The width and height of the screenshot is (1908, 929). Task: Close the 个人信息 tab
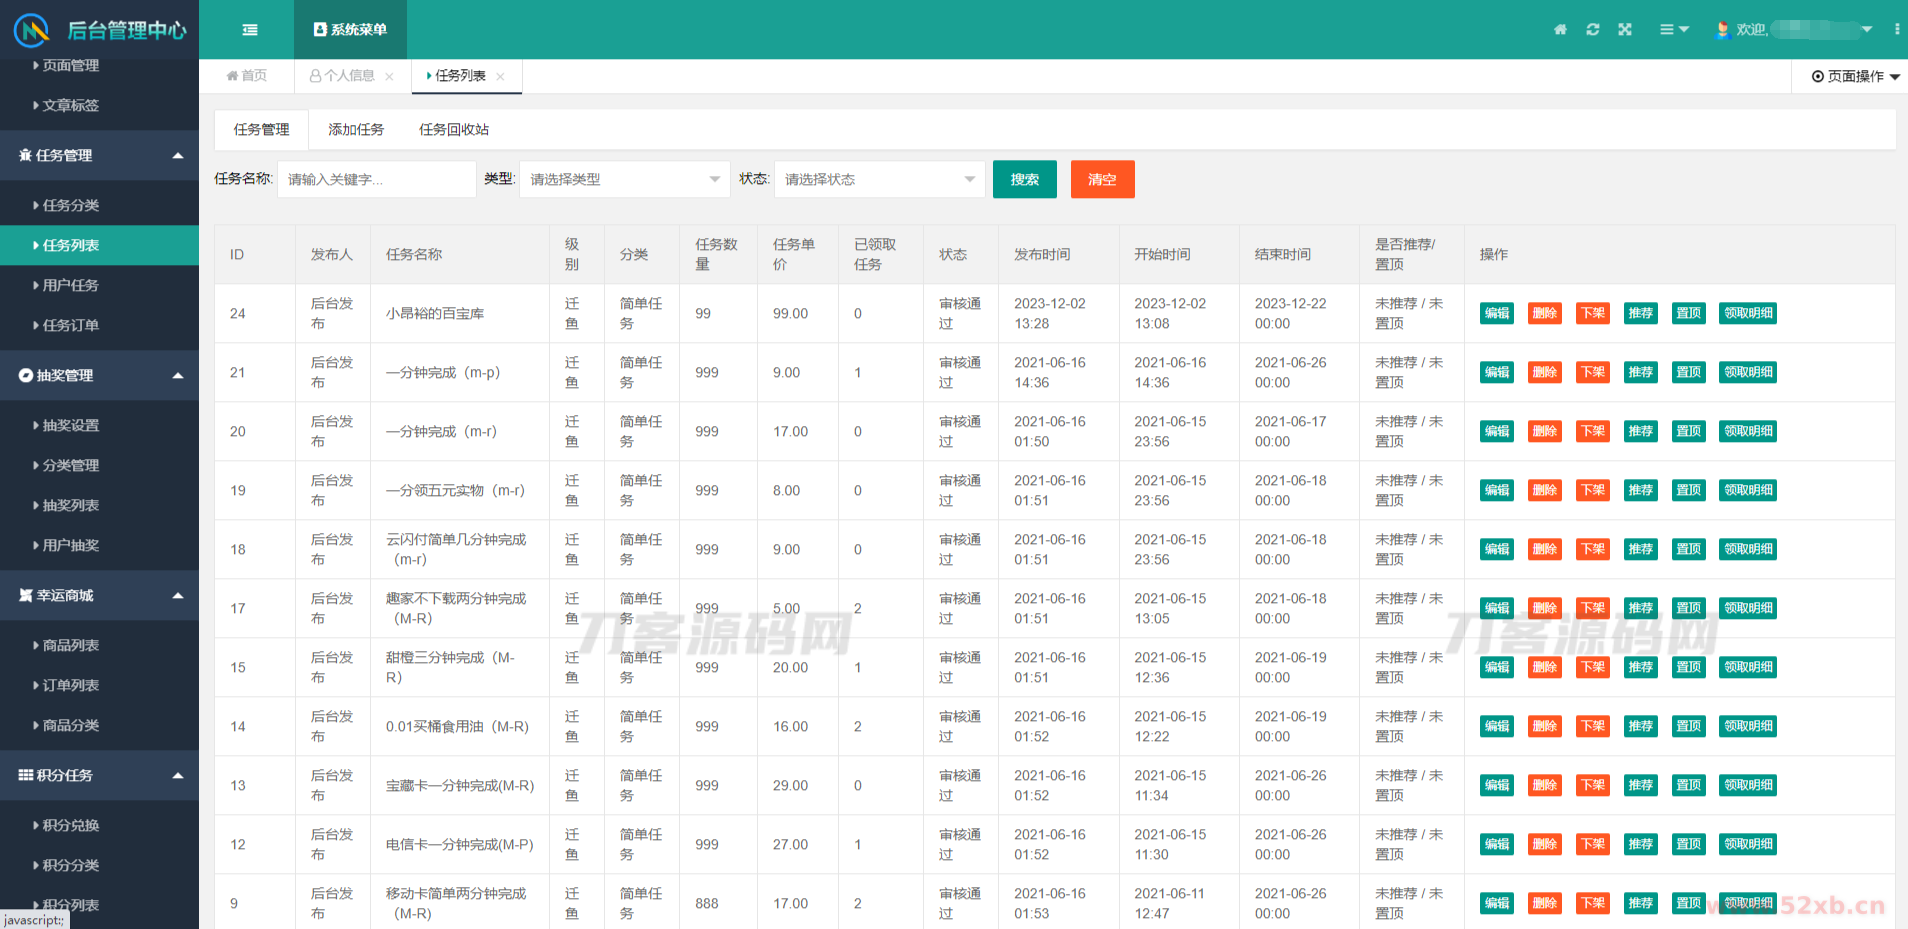click(x=389, y=76)
